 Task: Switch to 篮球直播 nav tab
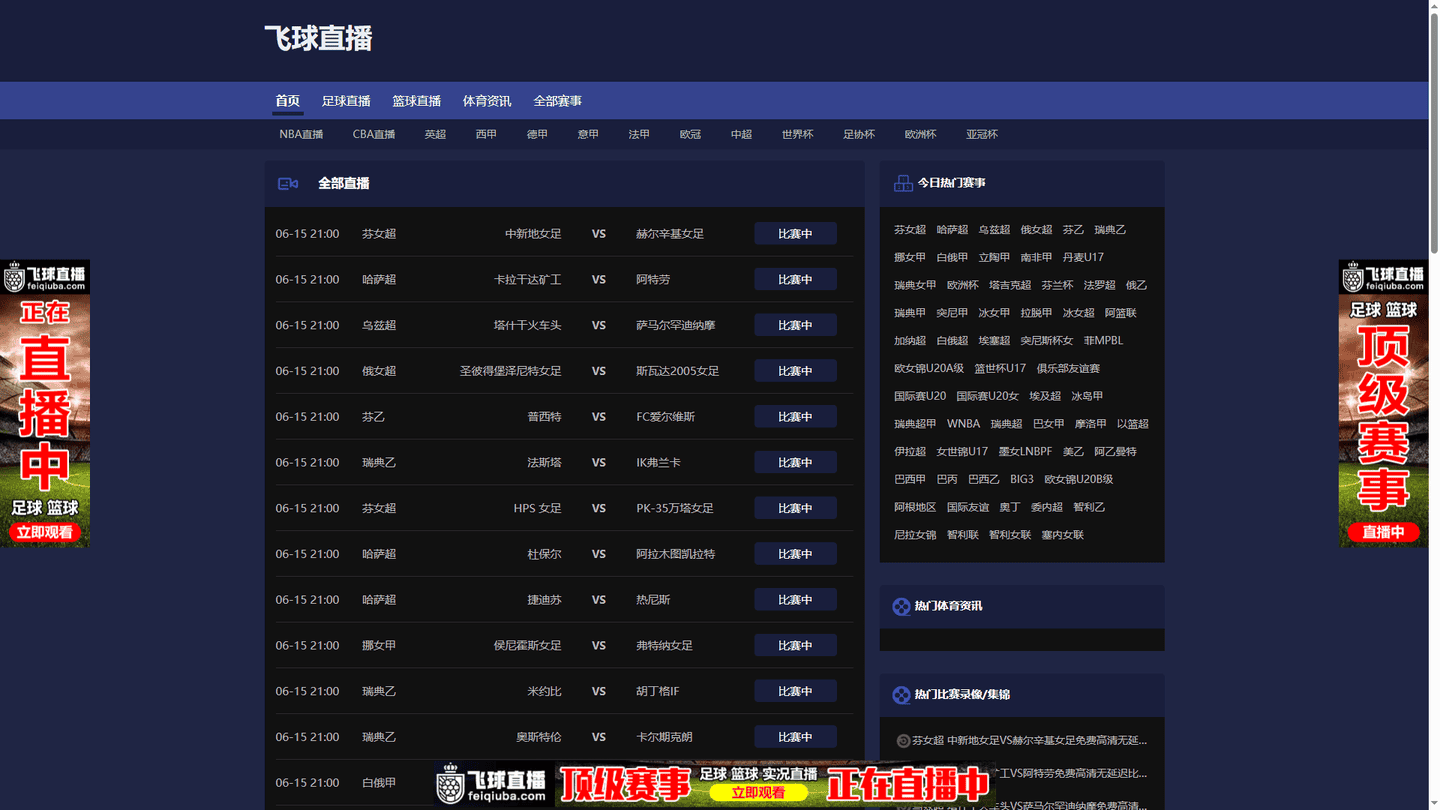tap(416, 101)
